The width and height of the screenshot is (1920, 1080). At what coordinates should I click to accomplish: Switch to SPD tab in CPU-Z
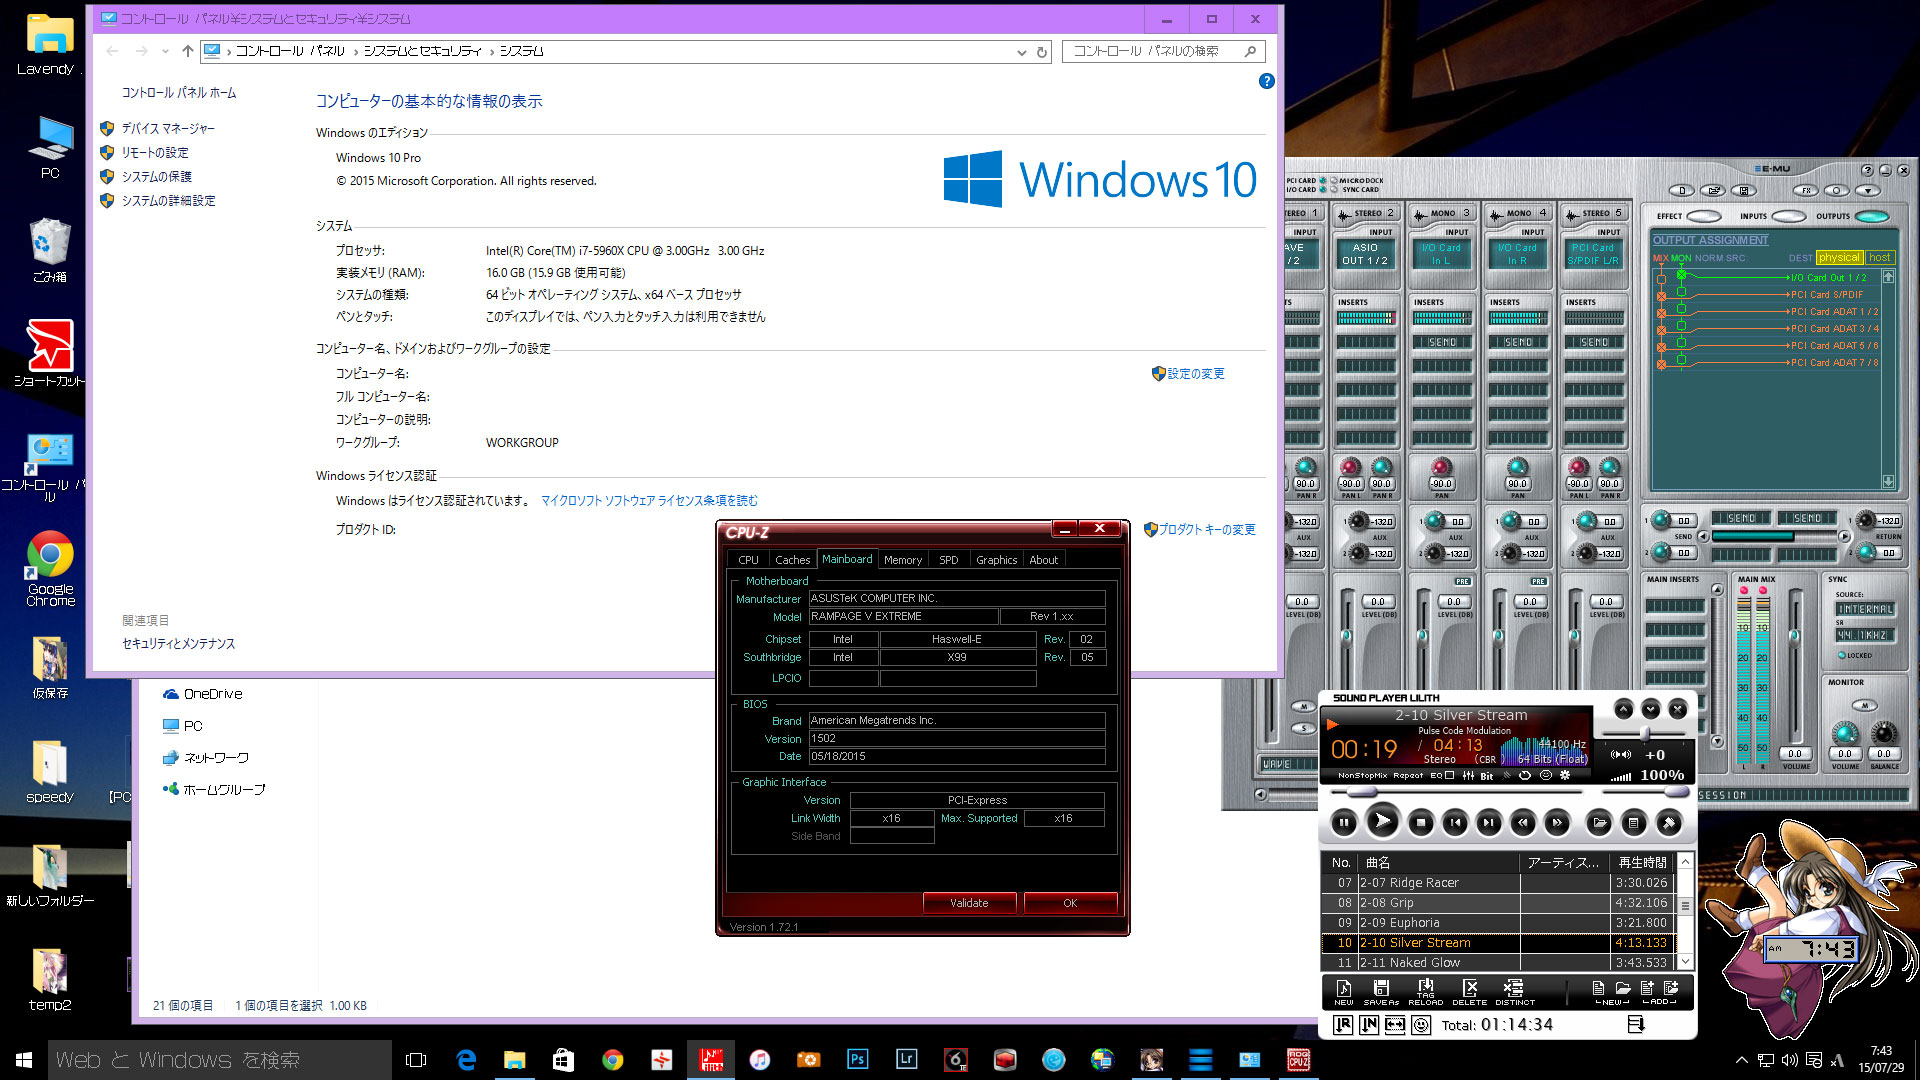[949, 560]
